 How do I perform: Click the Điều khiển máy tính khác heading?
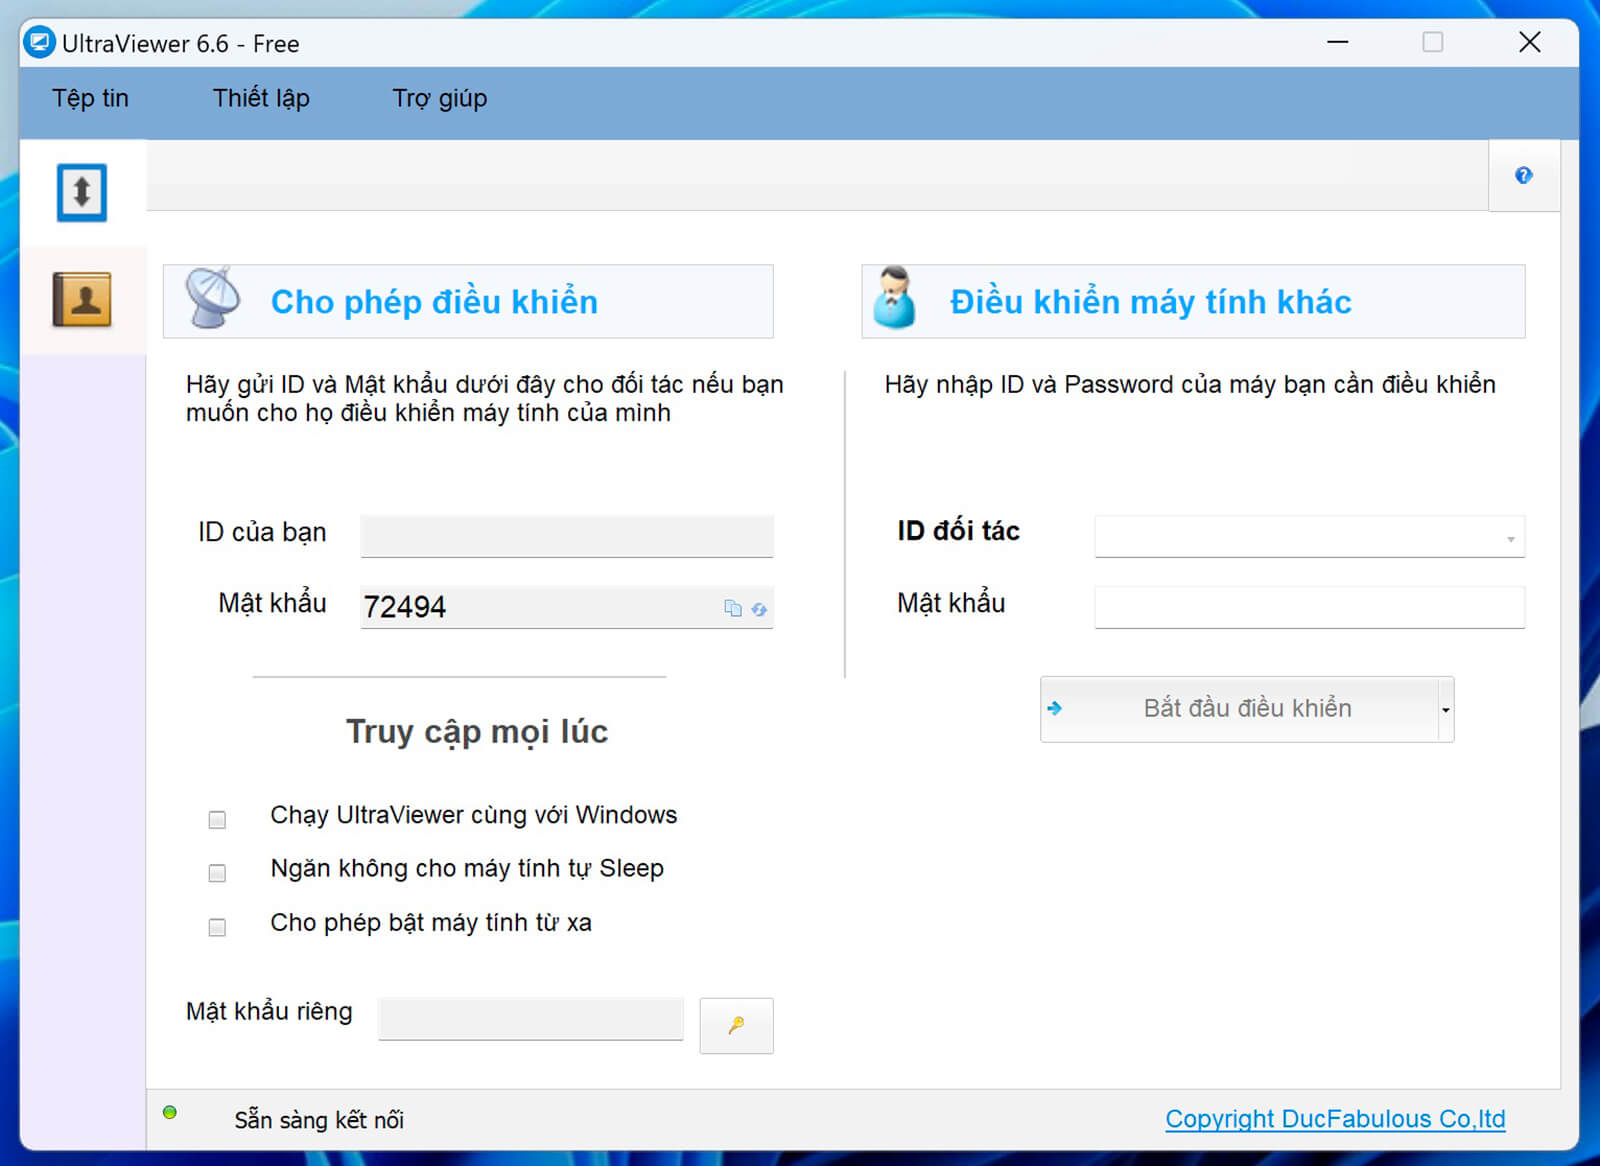coord(1150,302)
